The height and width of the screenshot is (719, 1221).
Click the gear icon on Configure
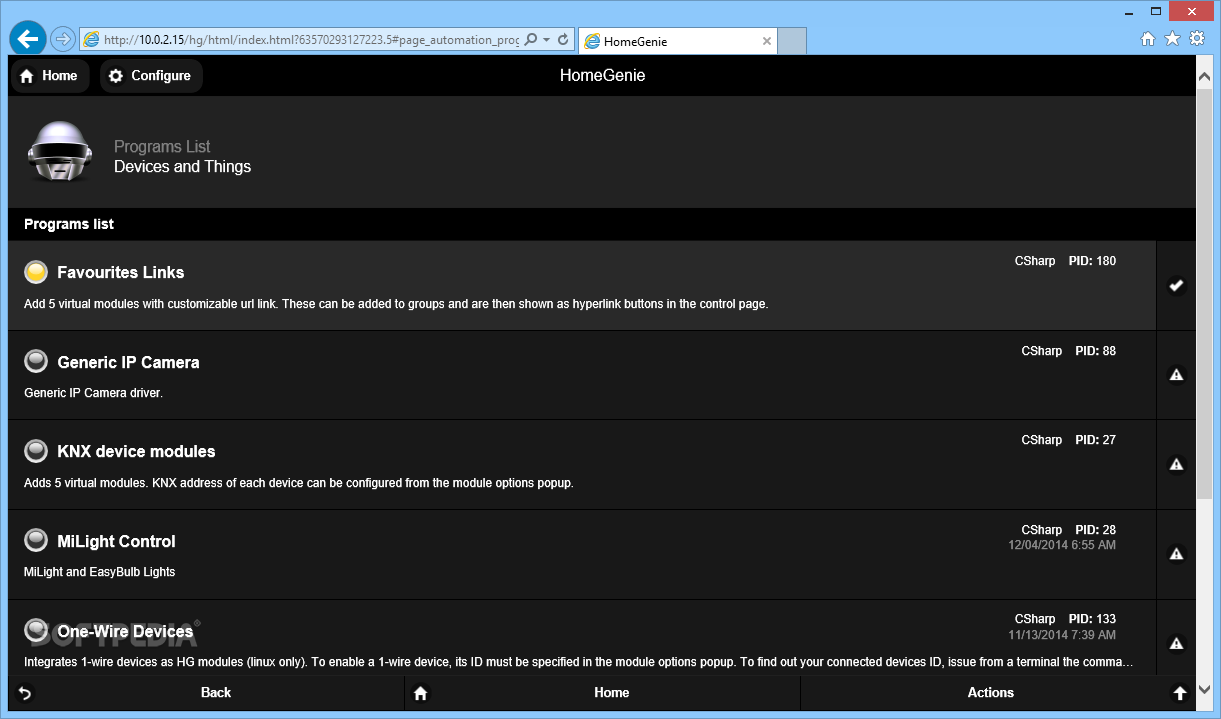(x=116, y=76)
